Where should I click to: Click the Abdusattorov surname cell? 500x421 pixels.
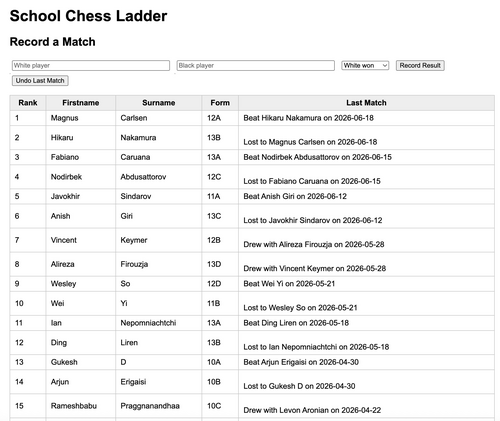(x=159, y=177)
